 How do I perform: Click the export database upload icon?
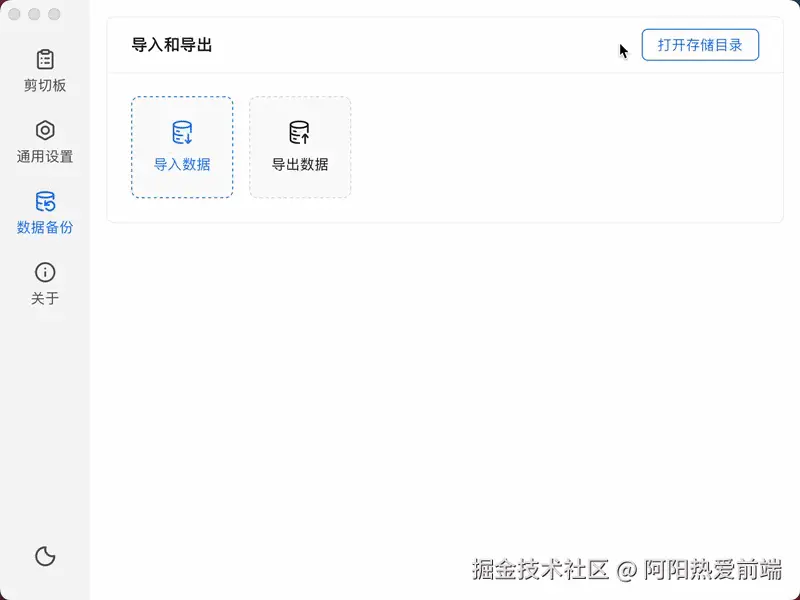(299, 132)
